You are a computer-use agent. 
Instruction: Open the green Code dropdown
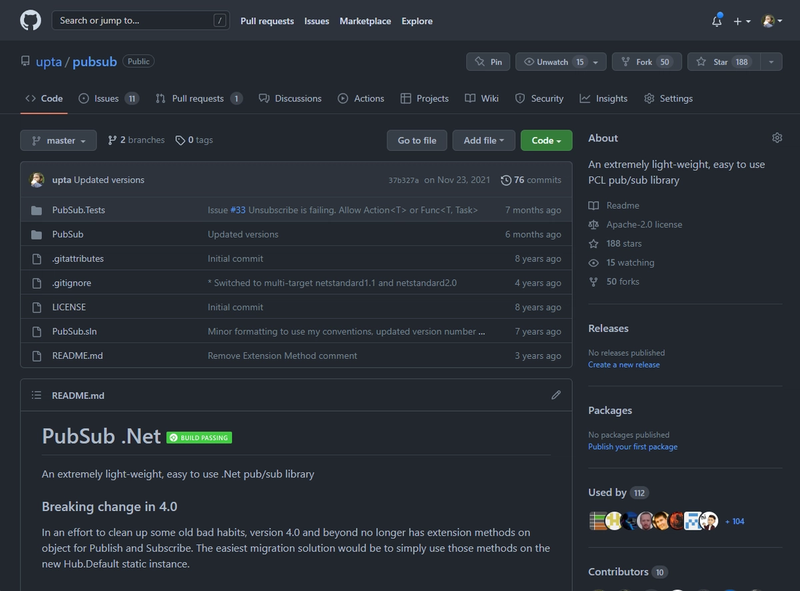pyautogui.click(x=546, y=140)
